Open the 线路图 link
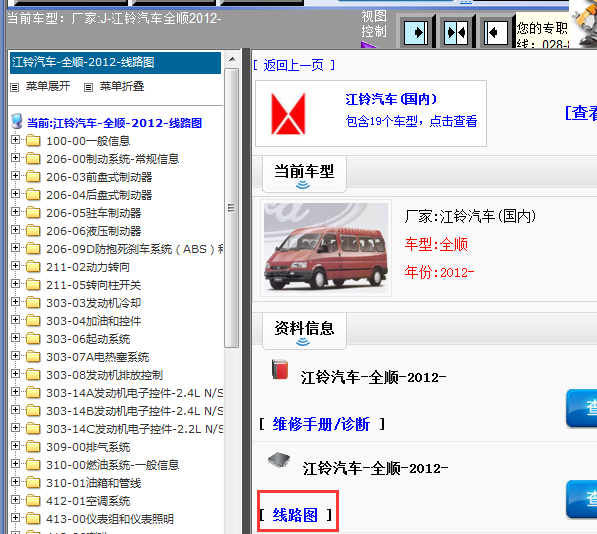Screen dimensions: 597x534 point(295,515)
